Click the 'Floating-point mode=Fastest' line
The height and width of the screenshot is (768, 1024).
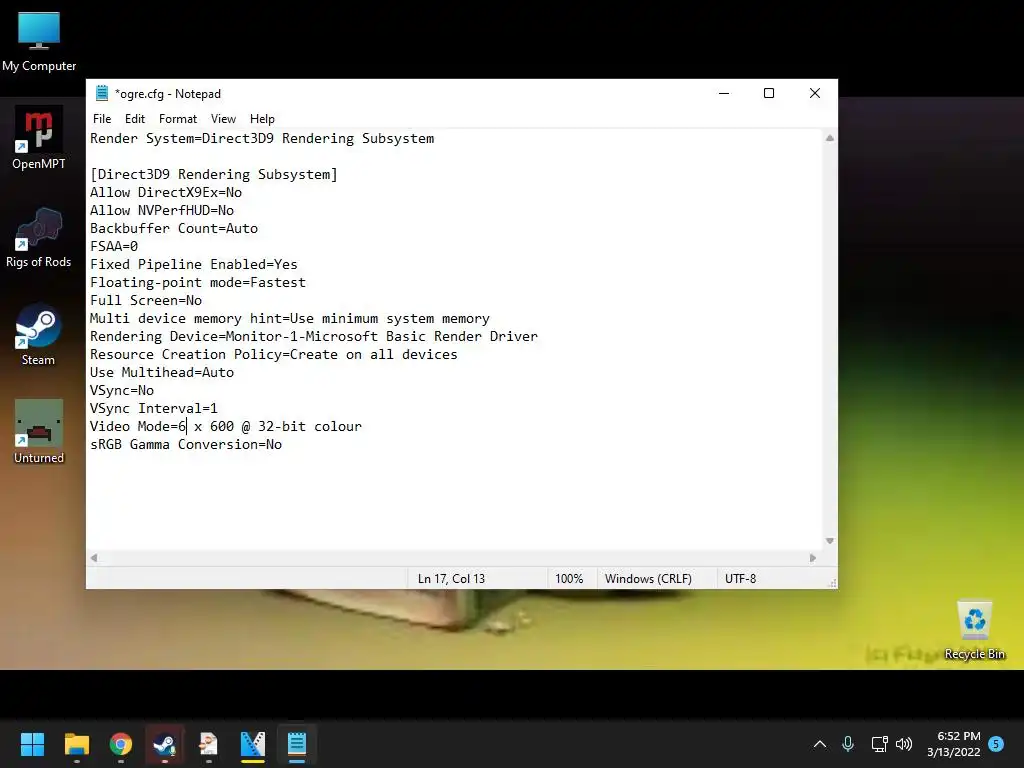click(x=197, y=283)
